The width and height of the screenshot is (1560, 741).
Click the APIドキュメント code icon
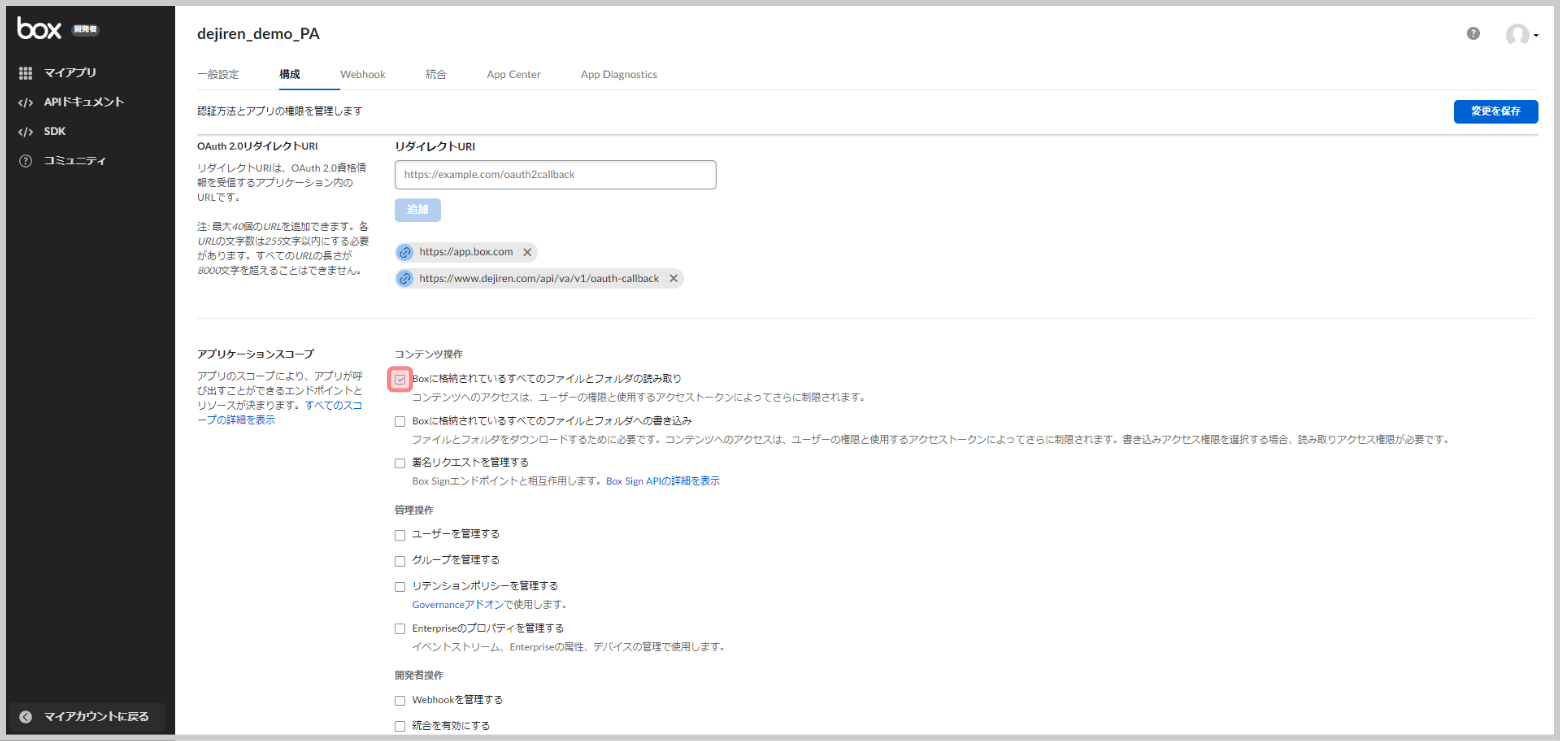click(26, 102)
